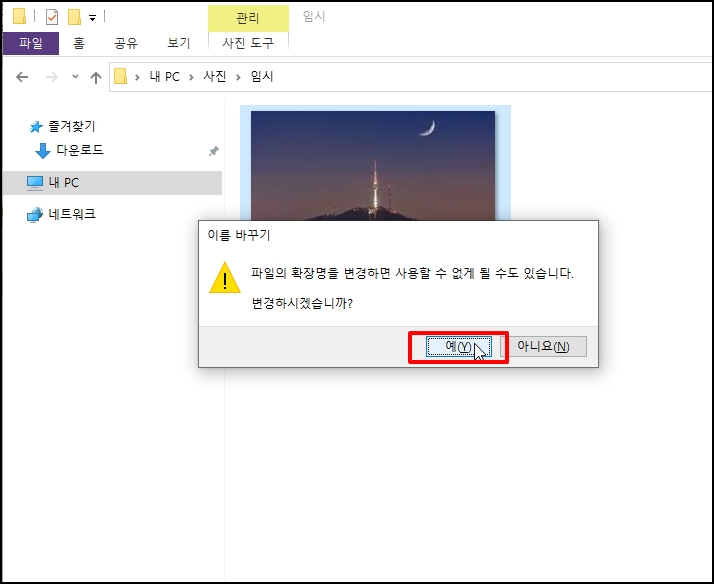Click 사진 in the address path

pyautogui.click(x=214, y=76)
